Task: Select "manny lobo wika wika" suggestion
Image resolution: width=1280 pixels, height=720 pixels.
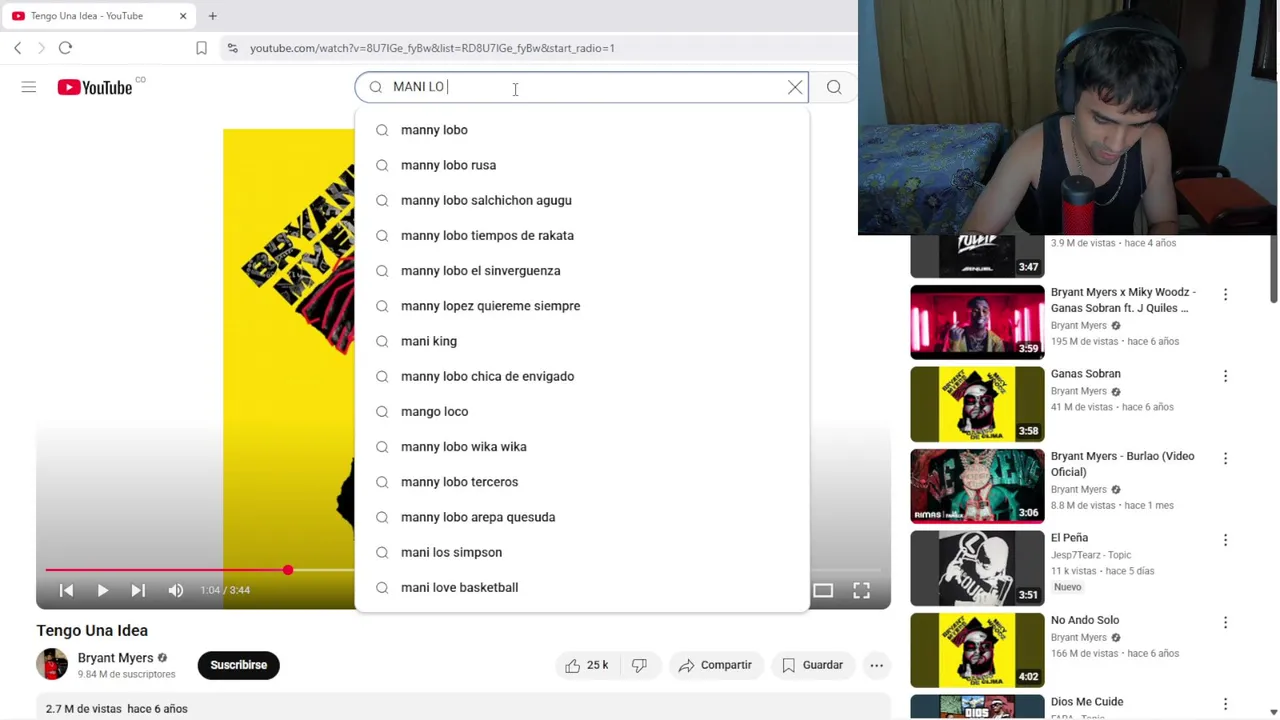Action: (582, 447)
